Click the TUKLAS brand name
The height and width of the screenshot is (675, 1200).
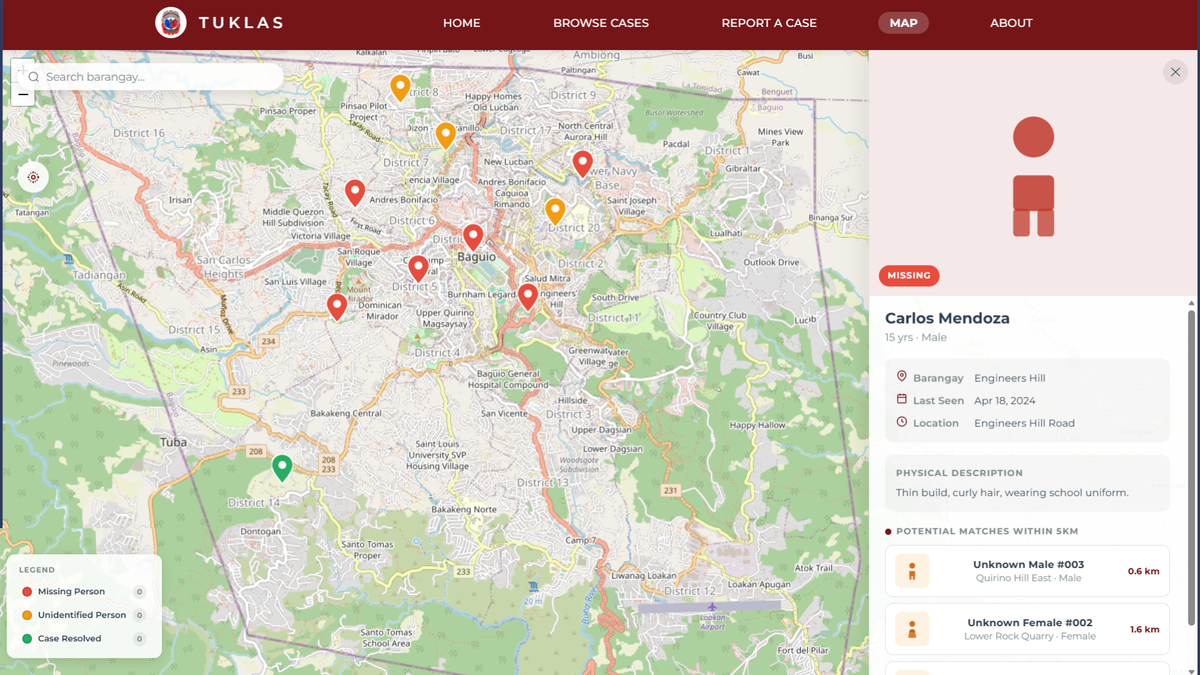click(240, 22)
